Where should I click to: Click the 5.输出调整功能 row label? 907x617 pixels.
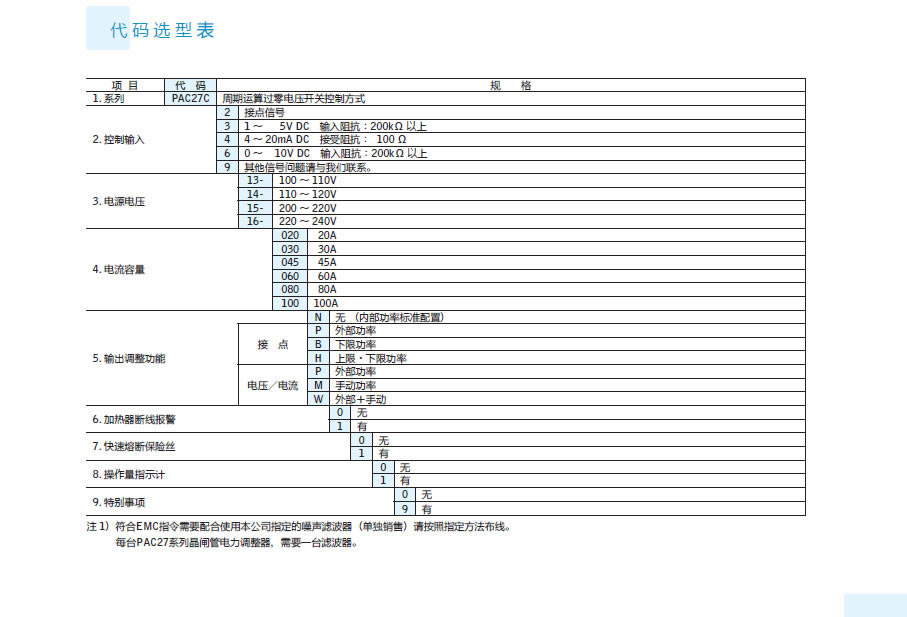[128, 359]
